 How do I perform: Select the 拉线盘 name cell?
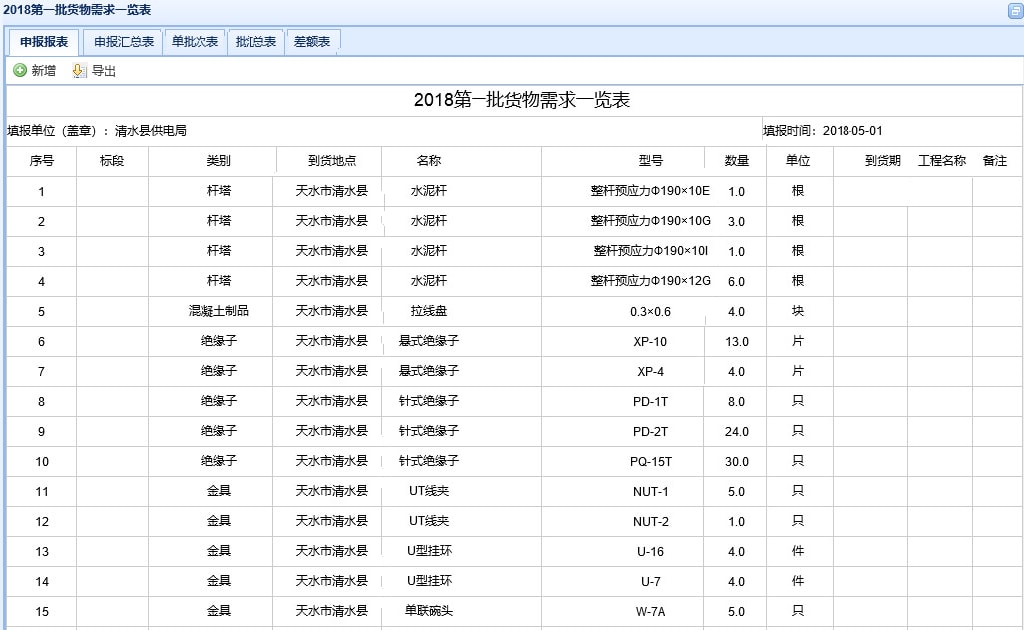pyautogui.click(x=428, y=311)
